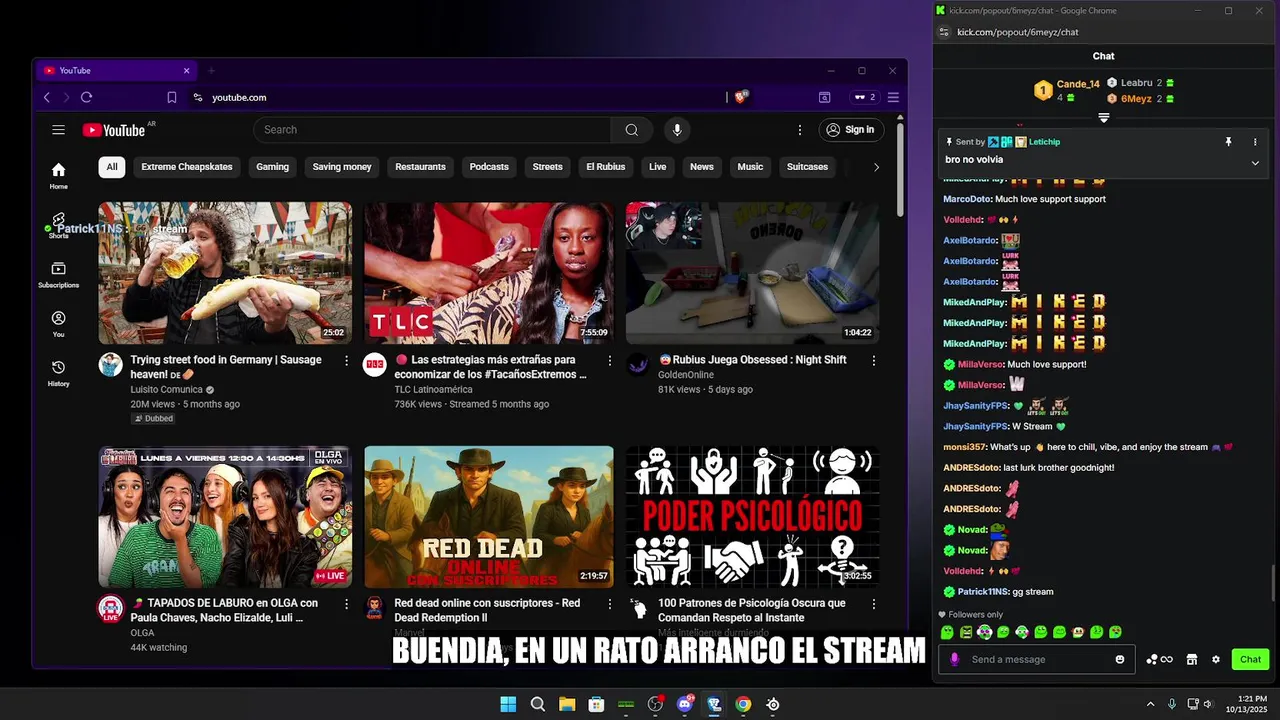Open Kick channel points icon
The image size is (1280, 720).
click(1159, 659)
